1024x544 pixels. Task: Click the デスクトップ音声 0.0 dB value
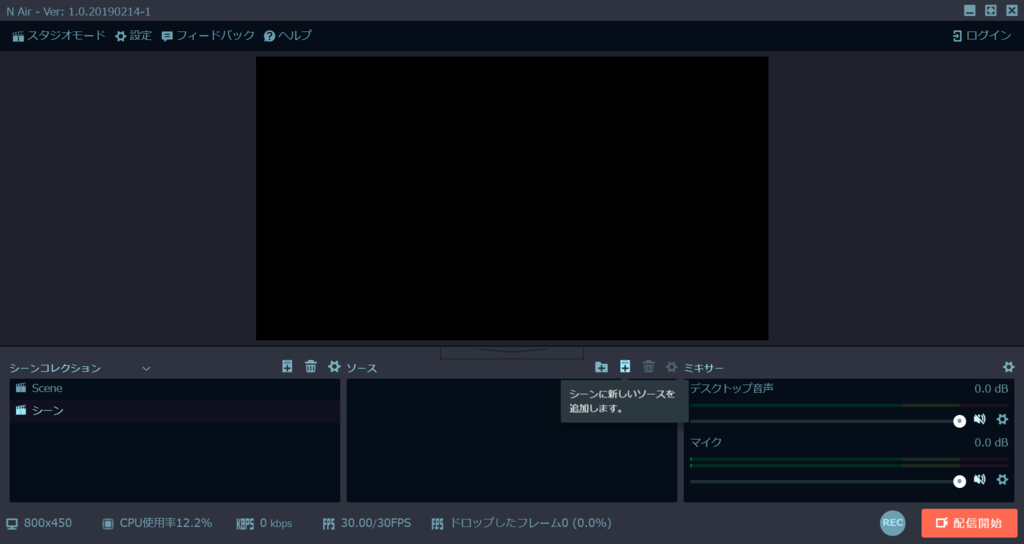click(x=991, y=389)
